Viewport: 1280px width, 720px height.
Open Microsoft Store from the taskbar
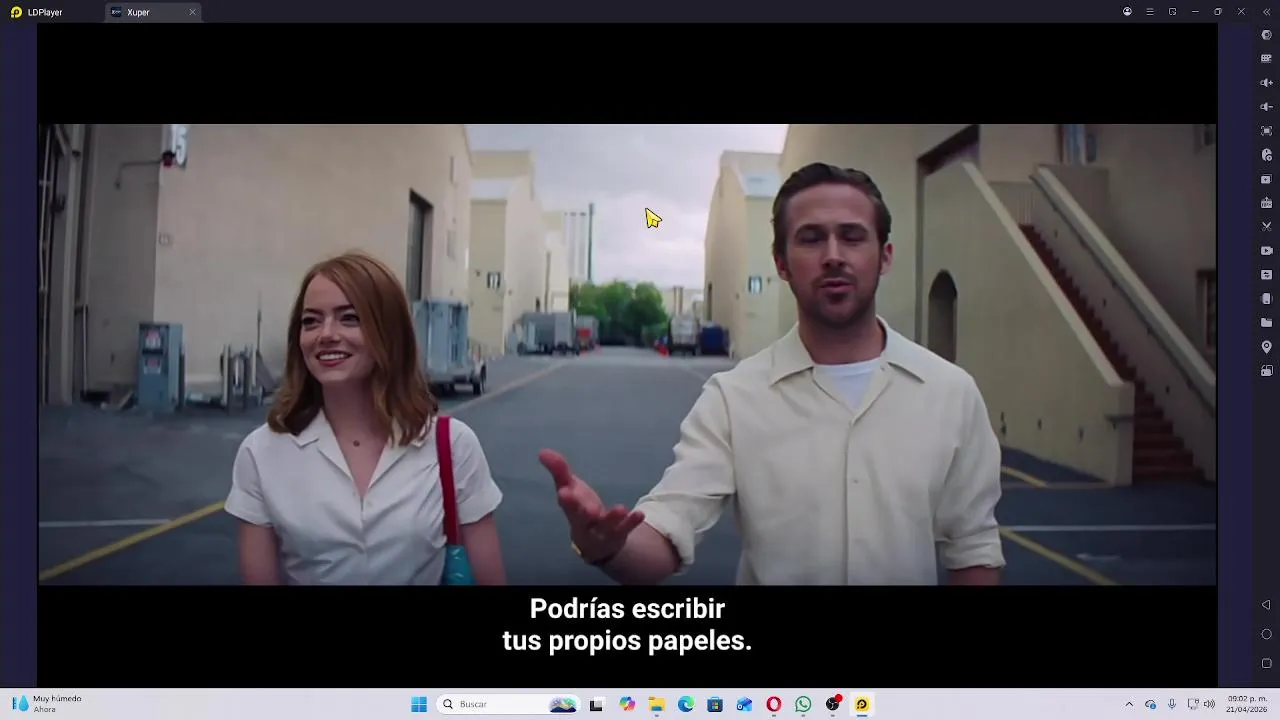(715, 704)
